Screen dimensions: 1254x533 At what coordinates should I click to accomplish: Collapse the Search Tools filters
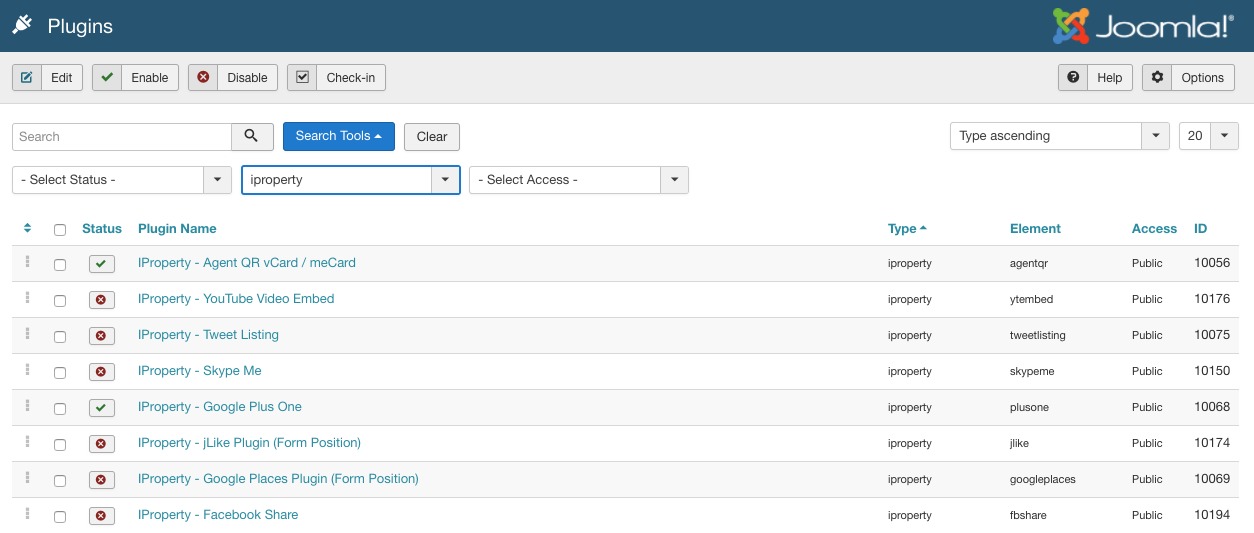339,136
